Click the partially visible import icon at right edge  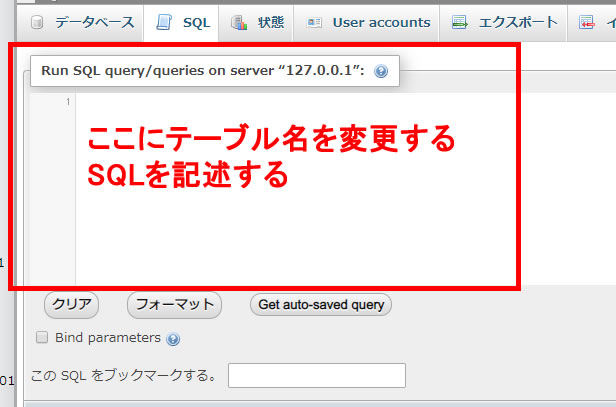pos(586,22)
